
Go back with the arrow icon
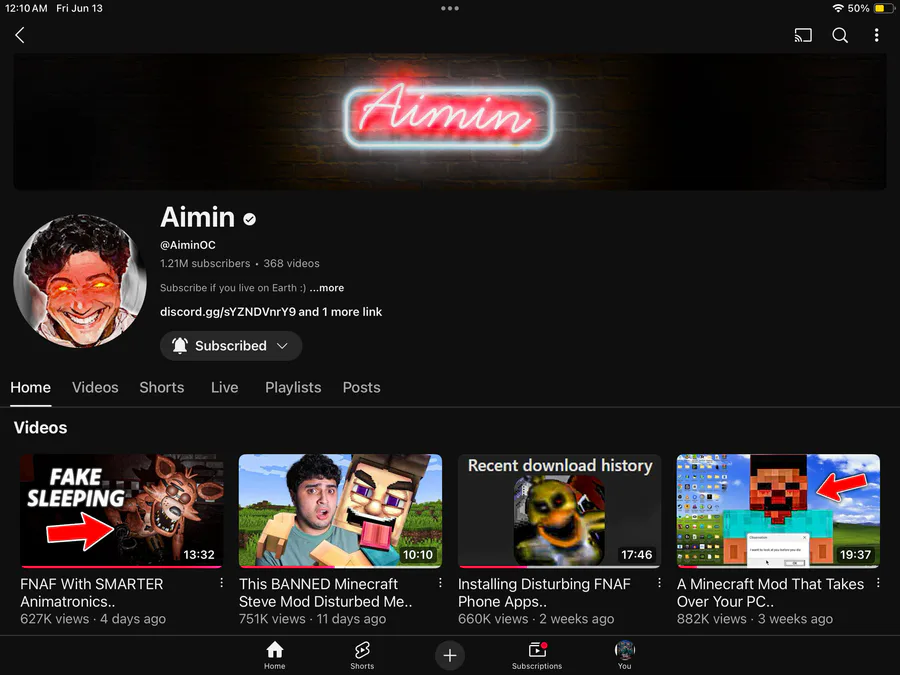[x=20, y=35]
